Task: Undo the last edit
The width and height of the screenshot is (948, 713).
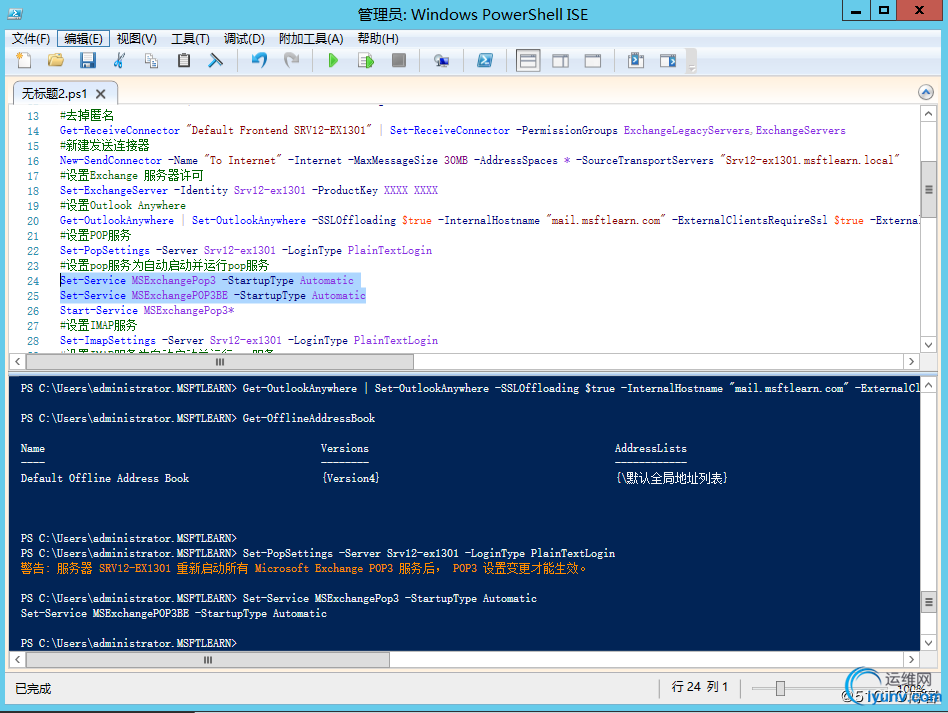Action: tap(259, 60)
